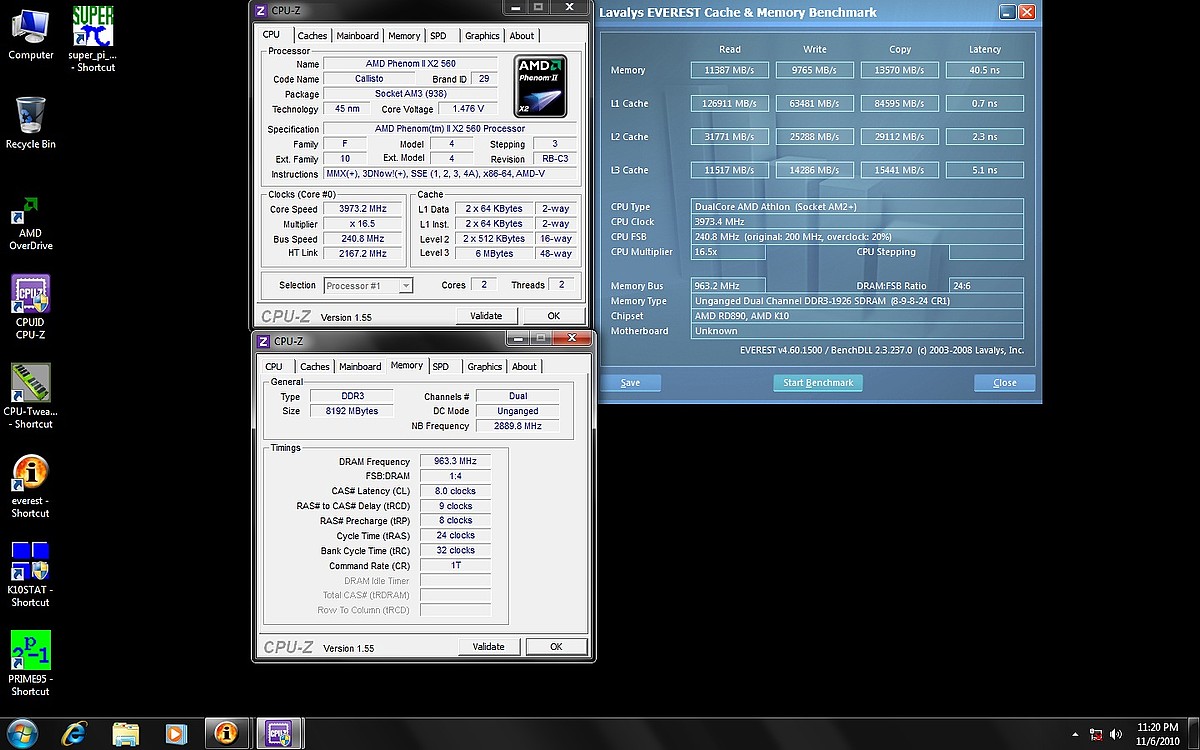The image size is (1200, 750).
Task: Click the Bank Cycle Time value '32 clocks'
Action: (456, 551)
